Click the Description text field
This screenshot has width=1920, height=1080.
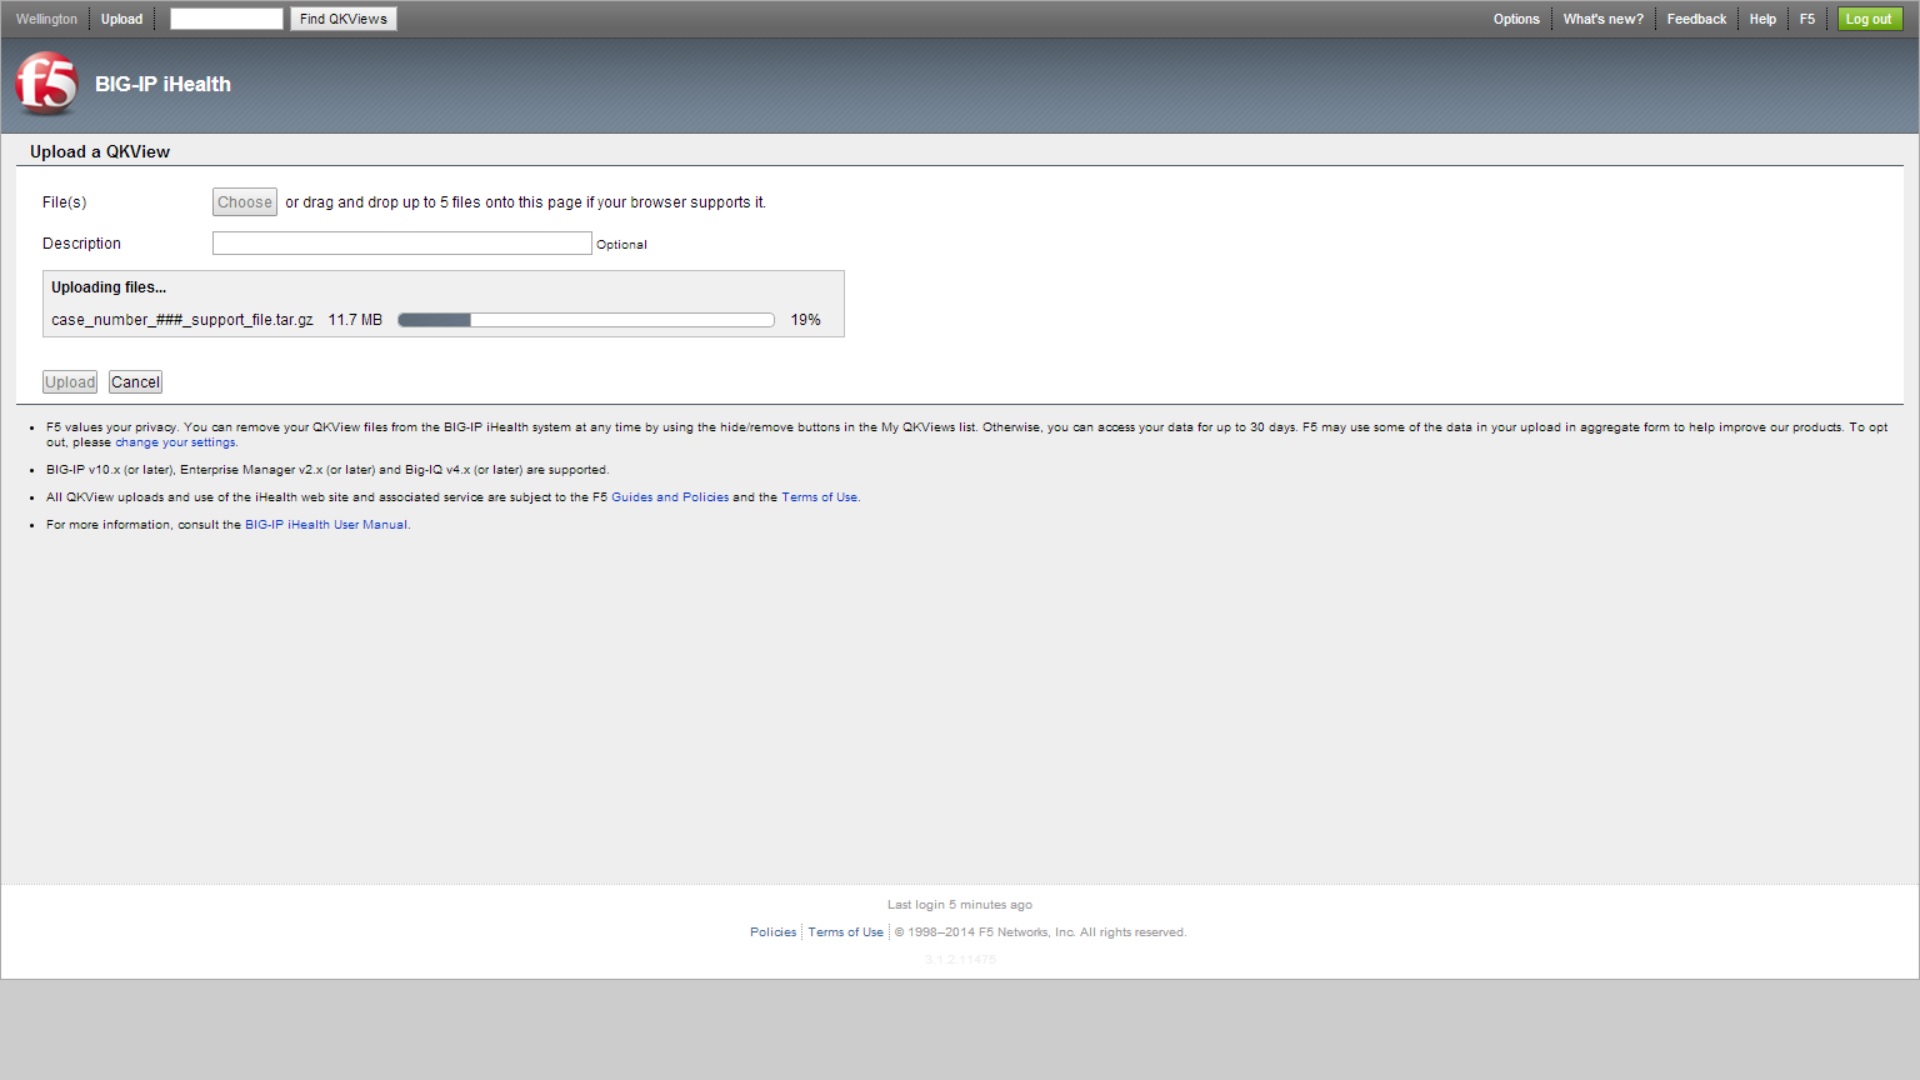click(401, 243)
